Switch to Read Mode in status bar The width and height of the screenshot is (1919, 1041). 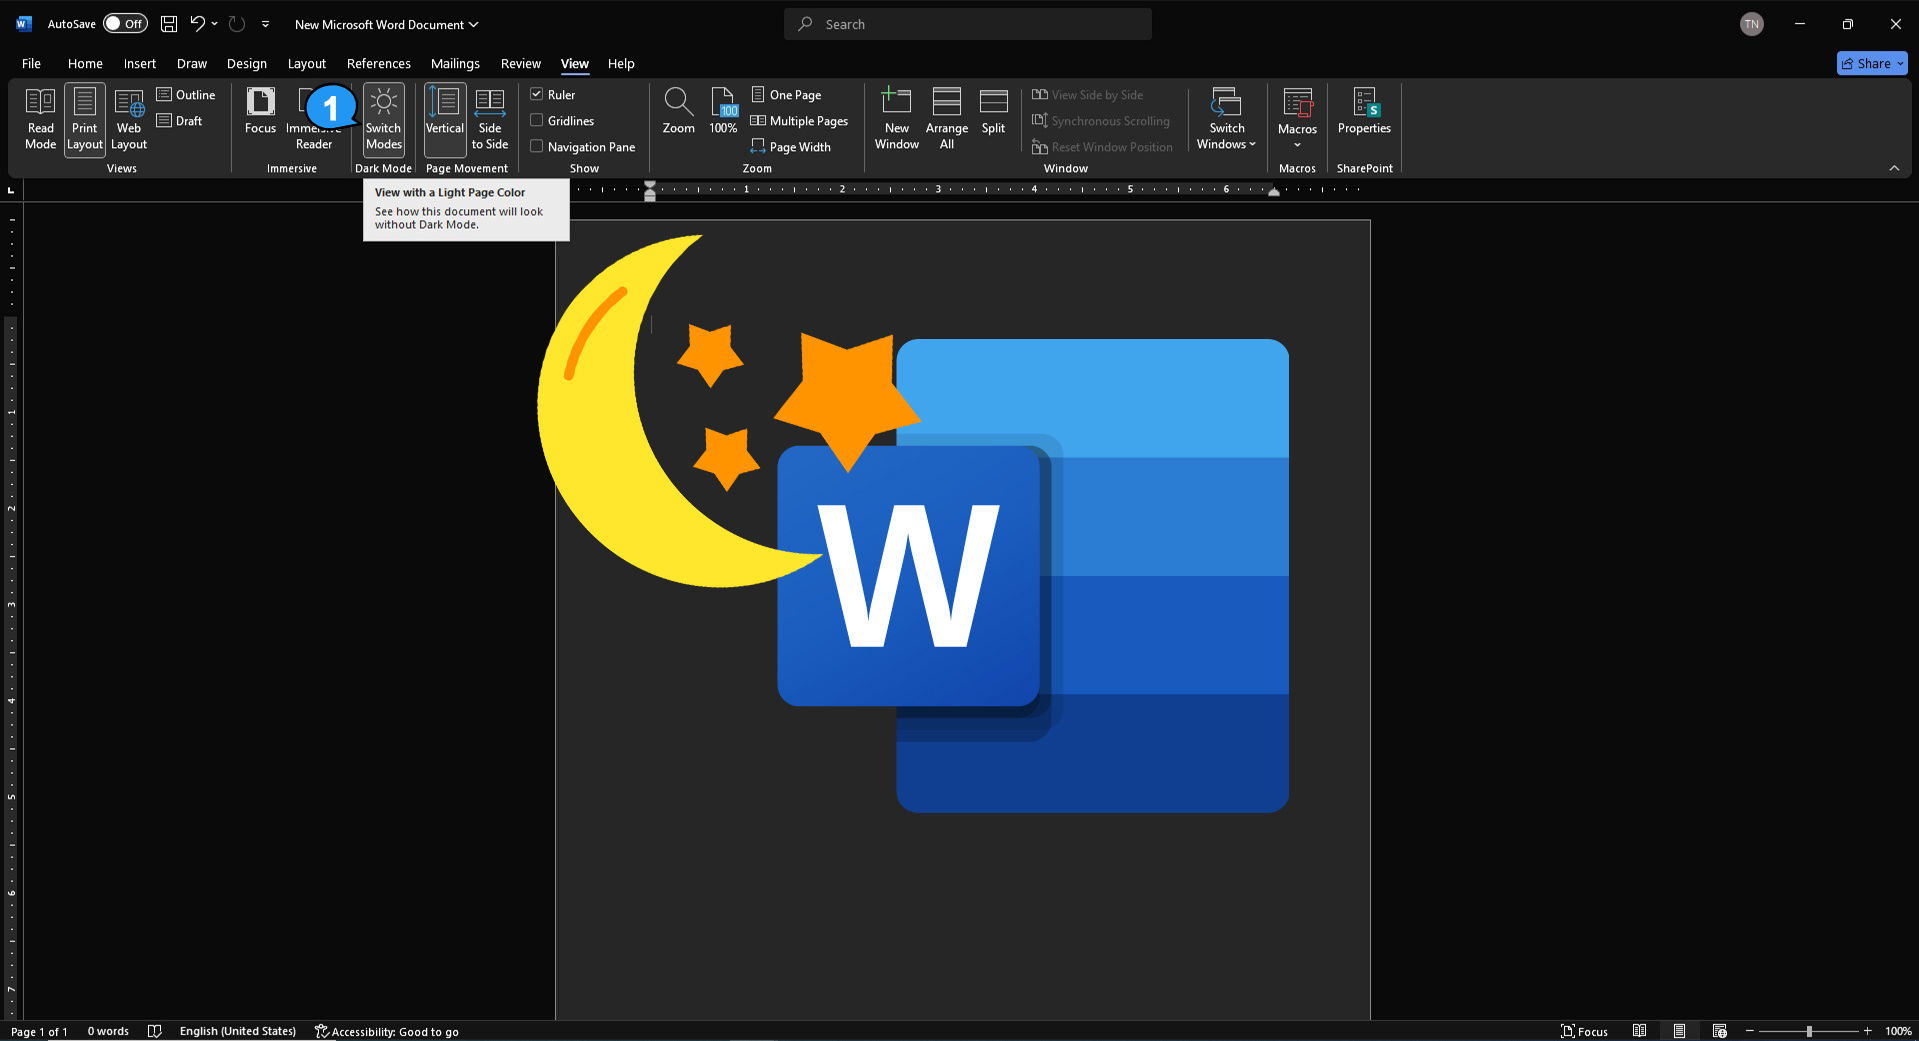point(1640,1031)
